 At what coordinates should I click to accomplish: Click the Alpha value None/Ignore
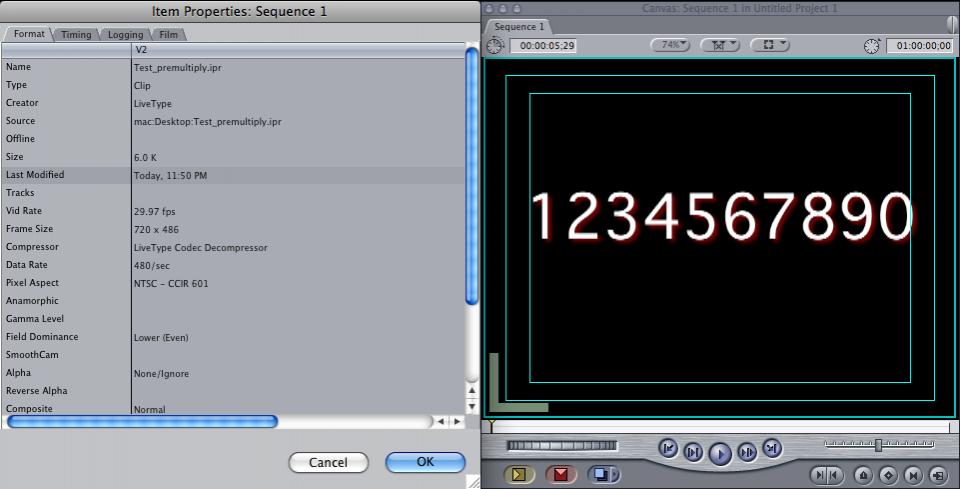click(161, 374)
